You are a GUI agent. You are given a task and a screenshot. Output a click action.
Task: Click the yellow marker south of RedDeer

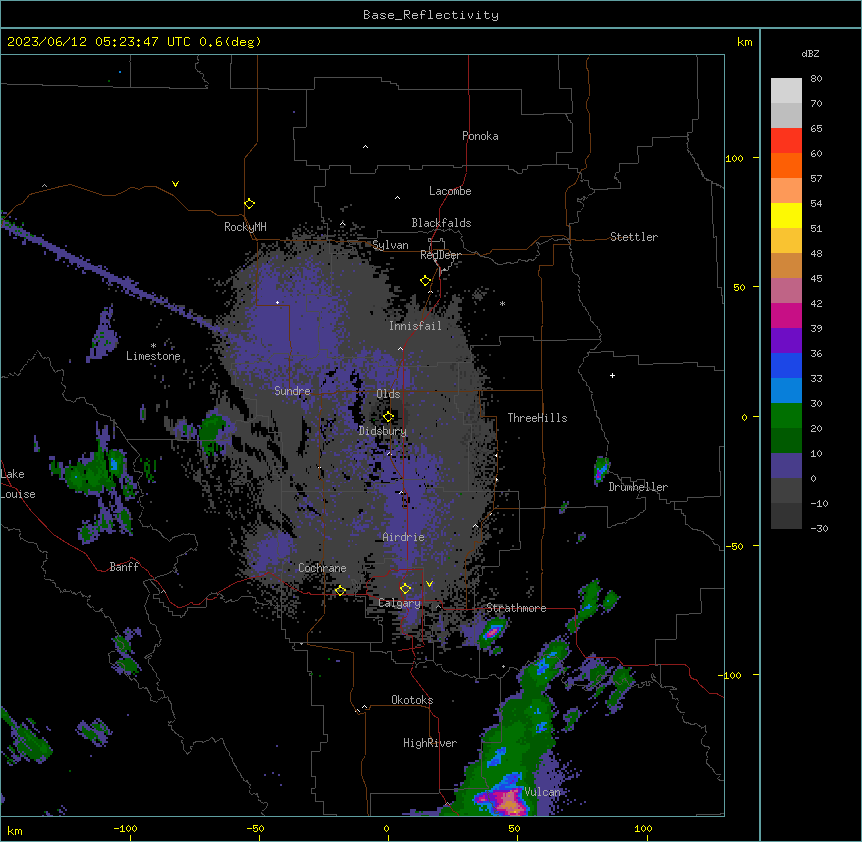pyautogui.click(x=425, y=281)
